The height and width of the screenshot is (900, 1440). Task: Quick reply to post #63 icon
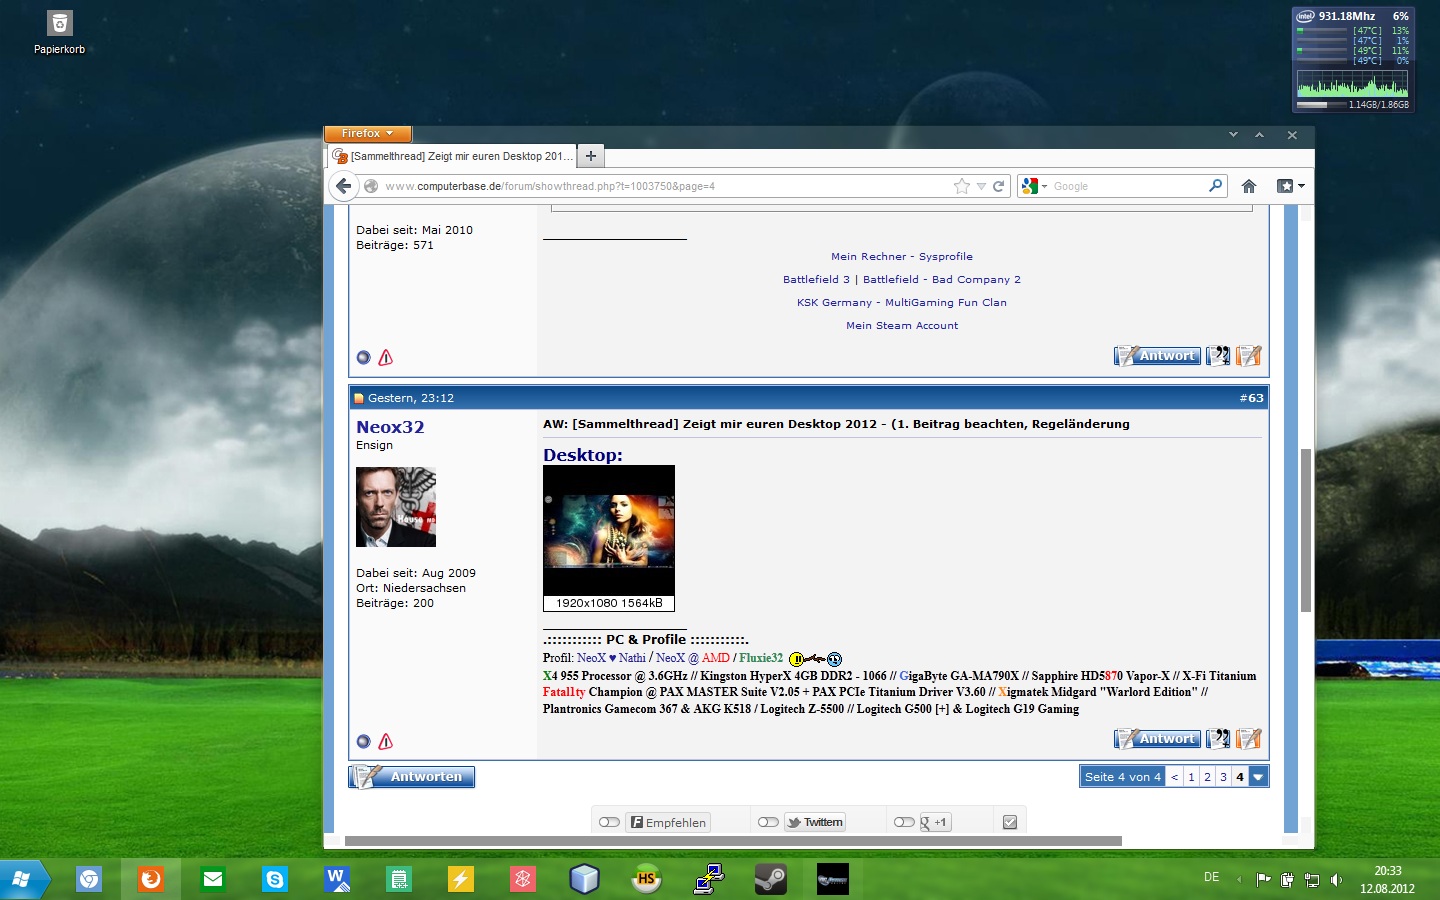[1248, 739]
